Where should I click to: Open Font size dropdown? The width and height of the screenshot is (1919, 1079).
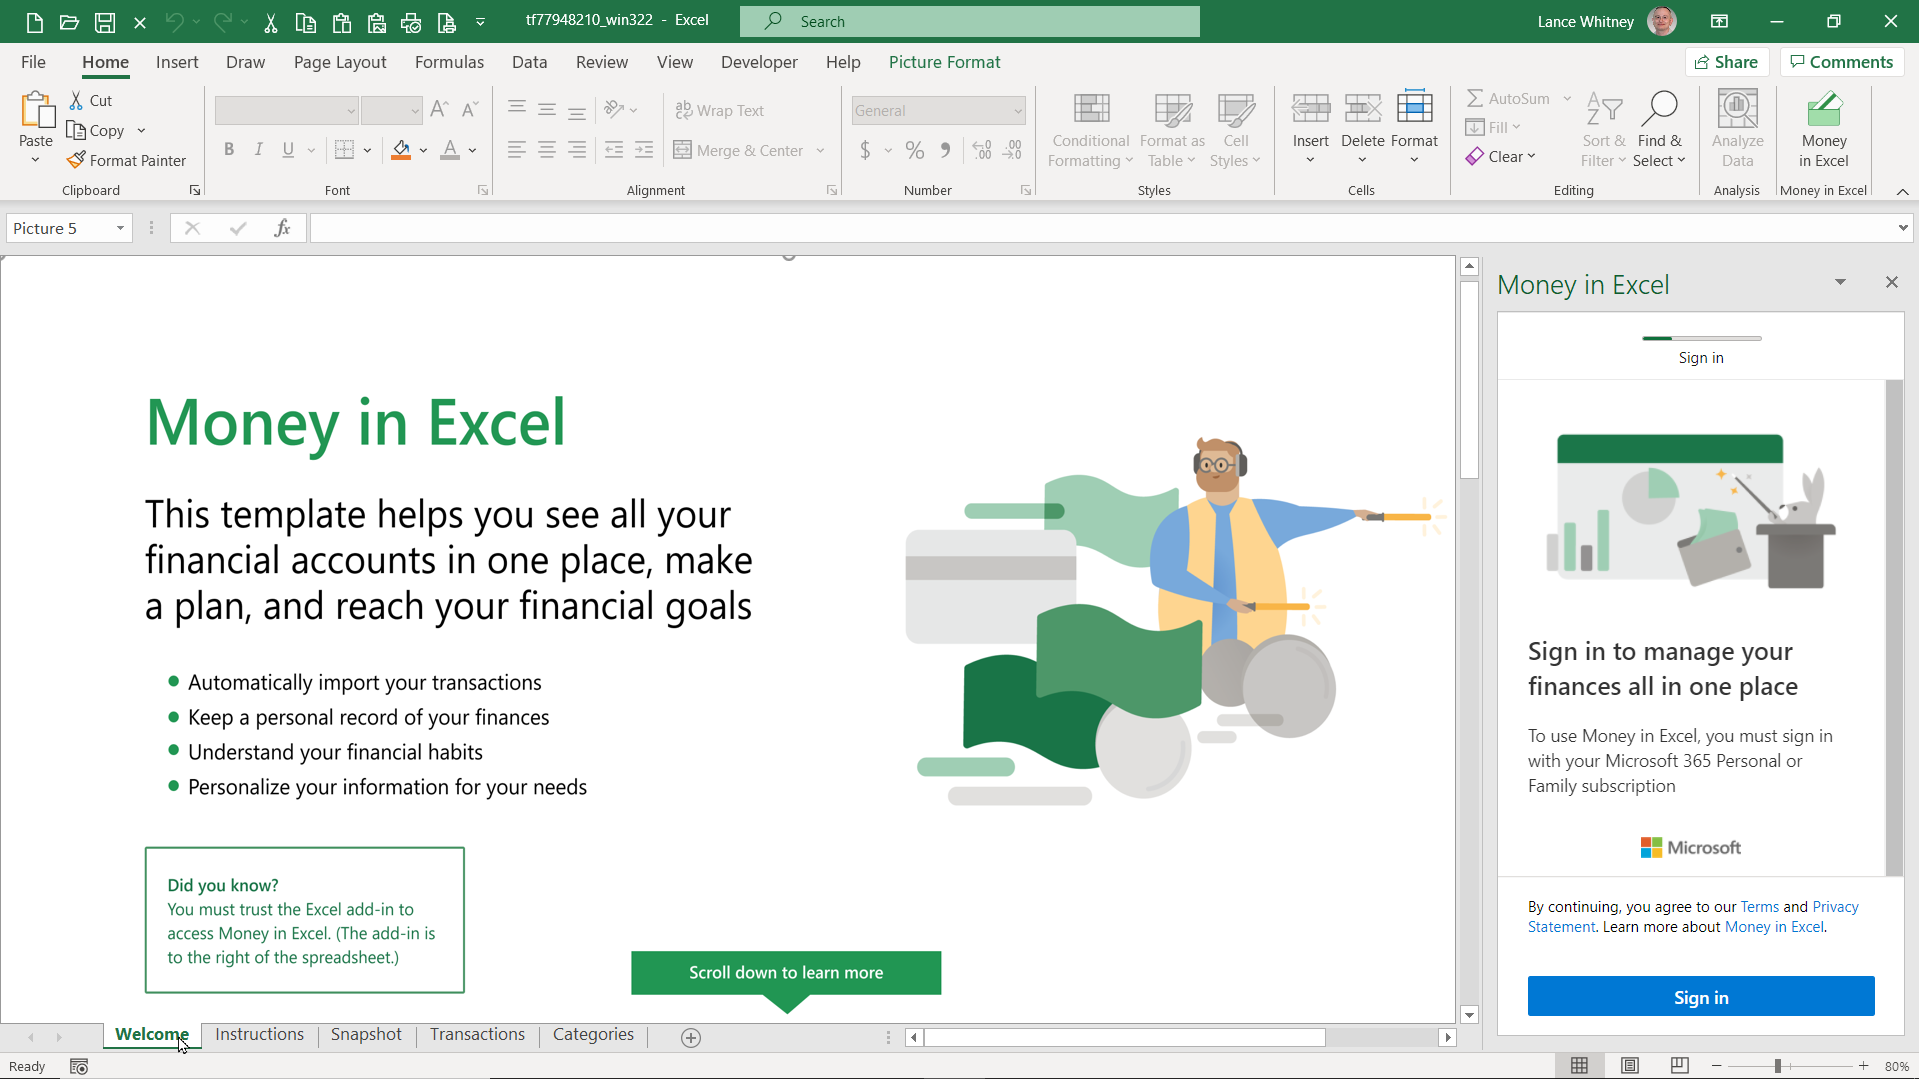(414, 110)
